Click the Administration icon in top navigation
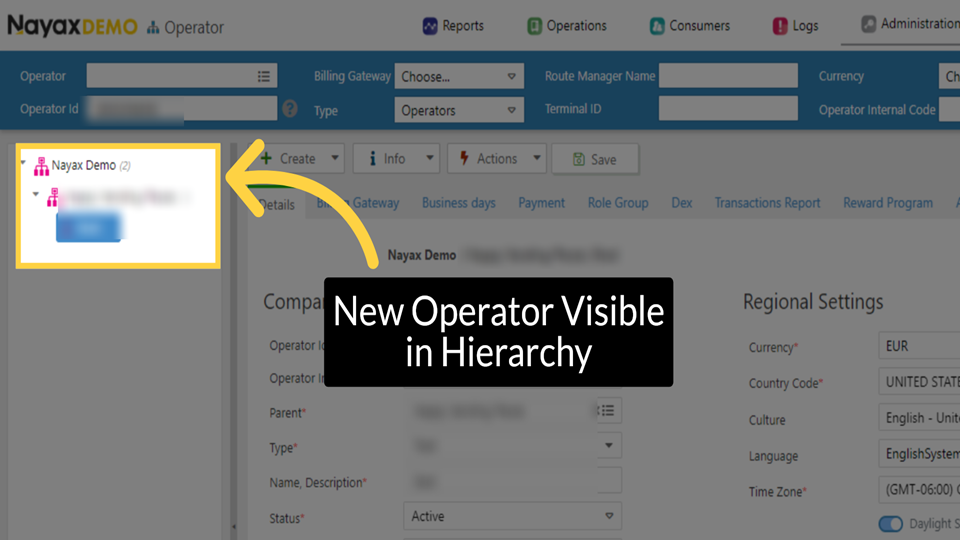The width and height of the screenshot is (960, 540). pos(868,25)
